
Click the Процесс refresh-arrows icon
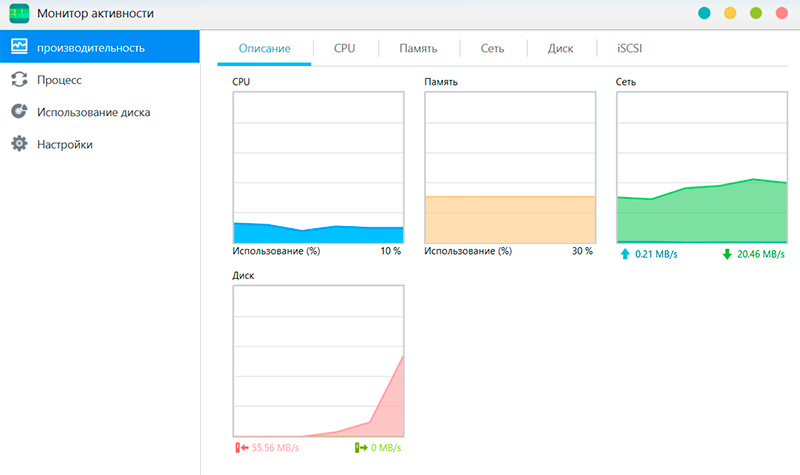tap(18, 79)
